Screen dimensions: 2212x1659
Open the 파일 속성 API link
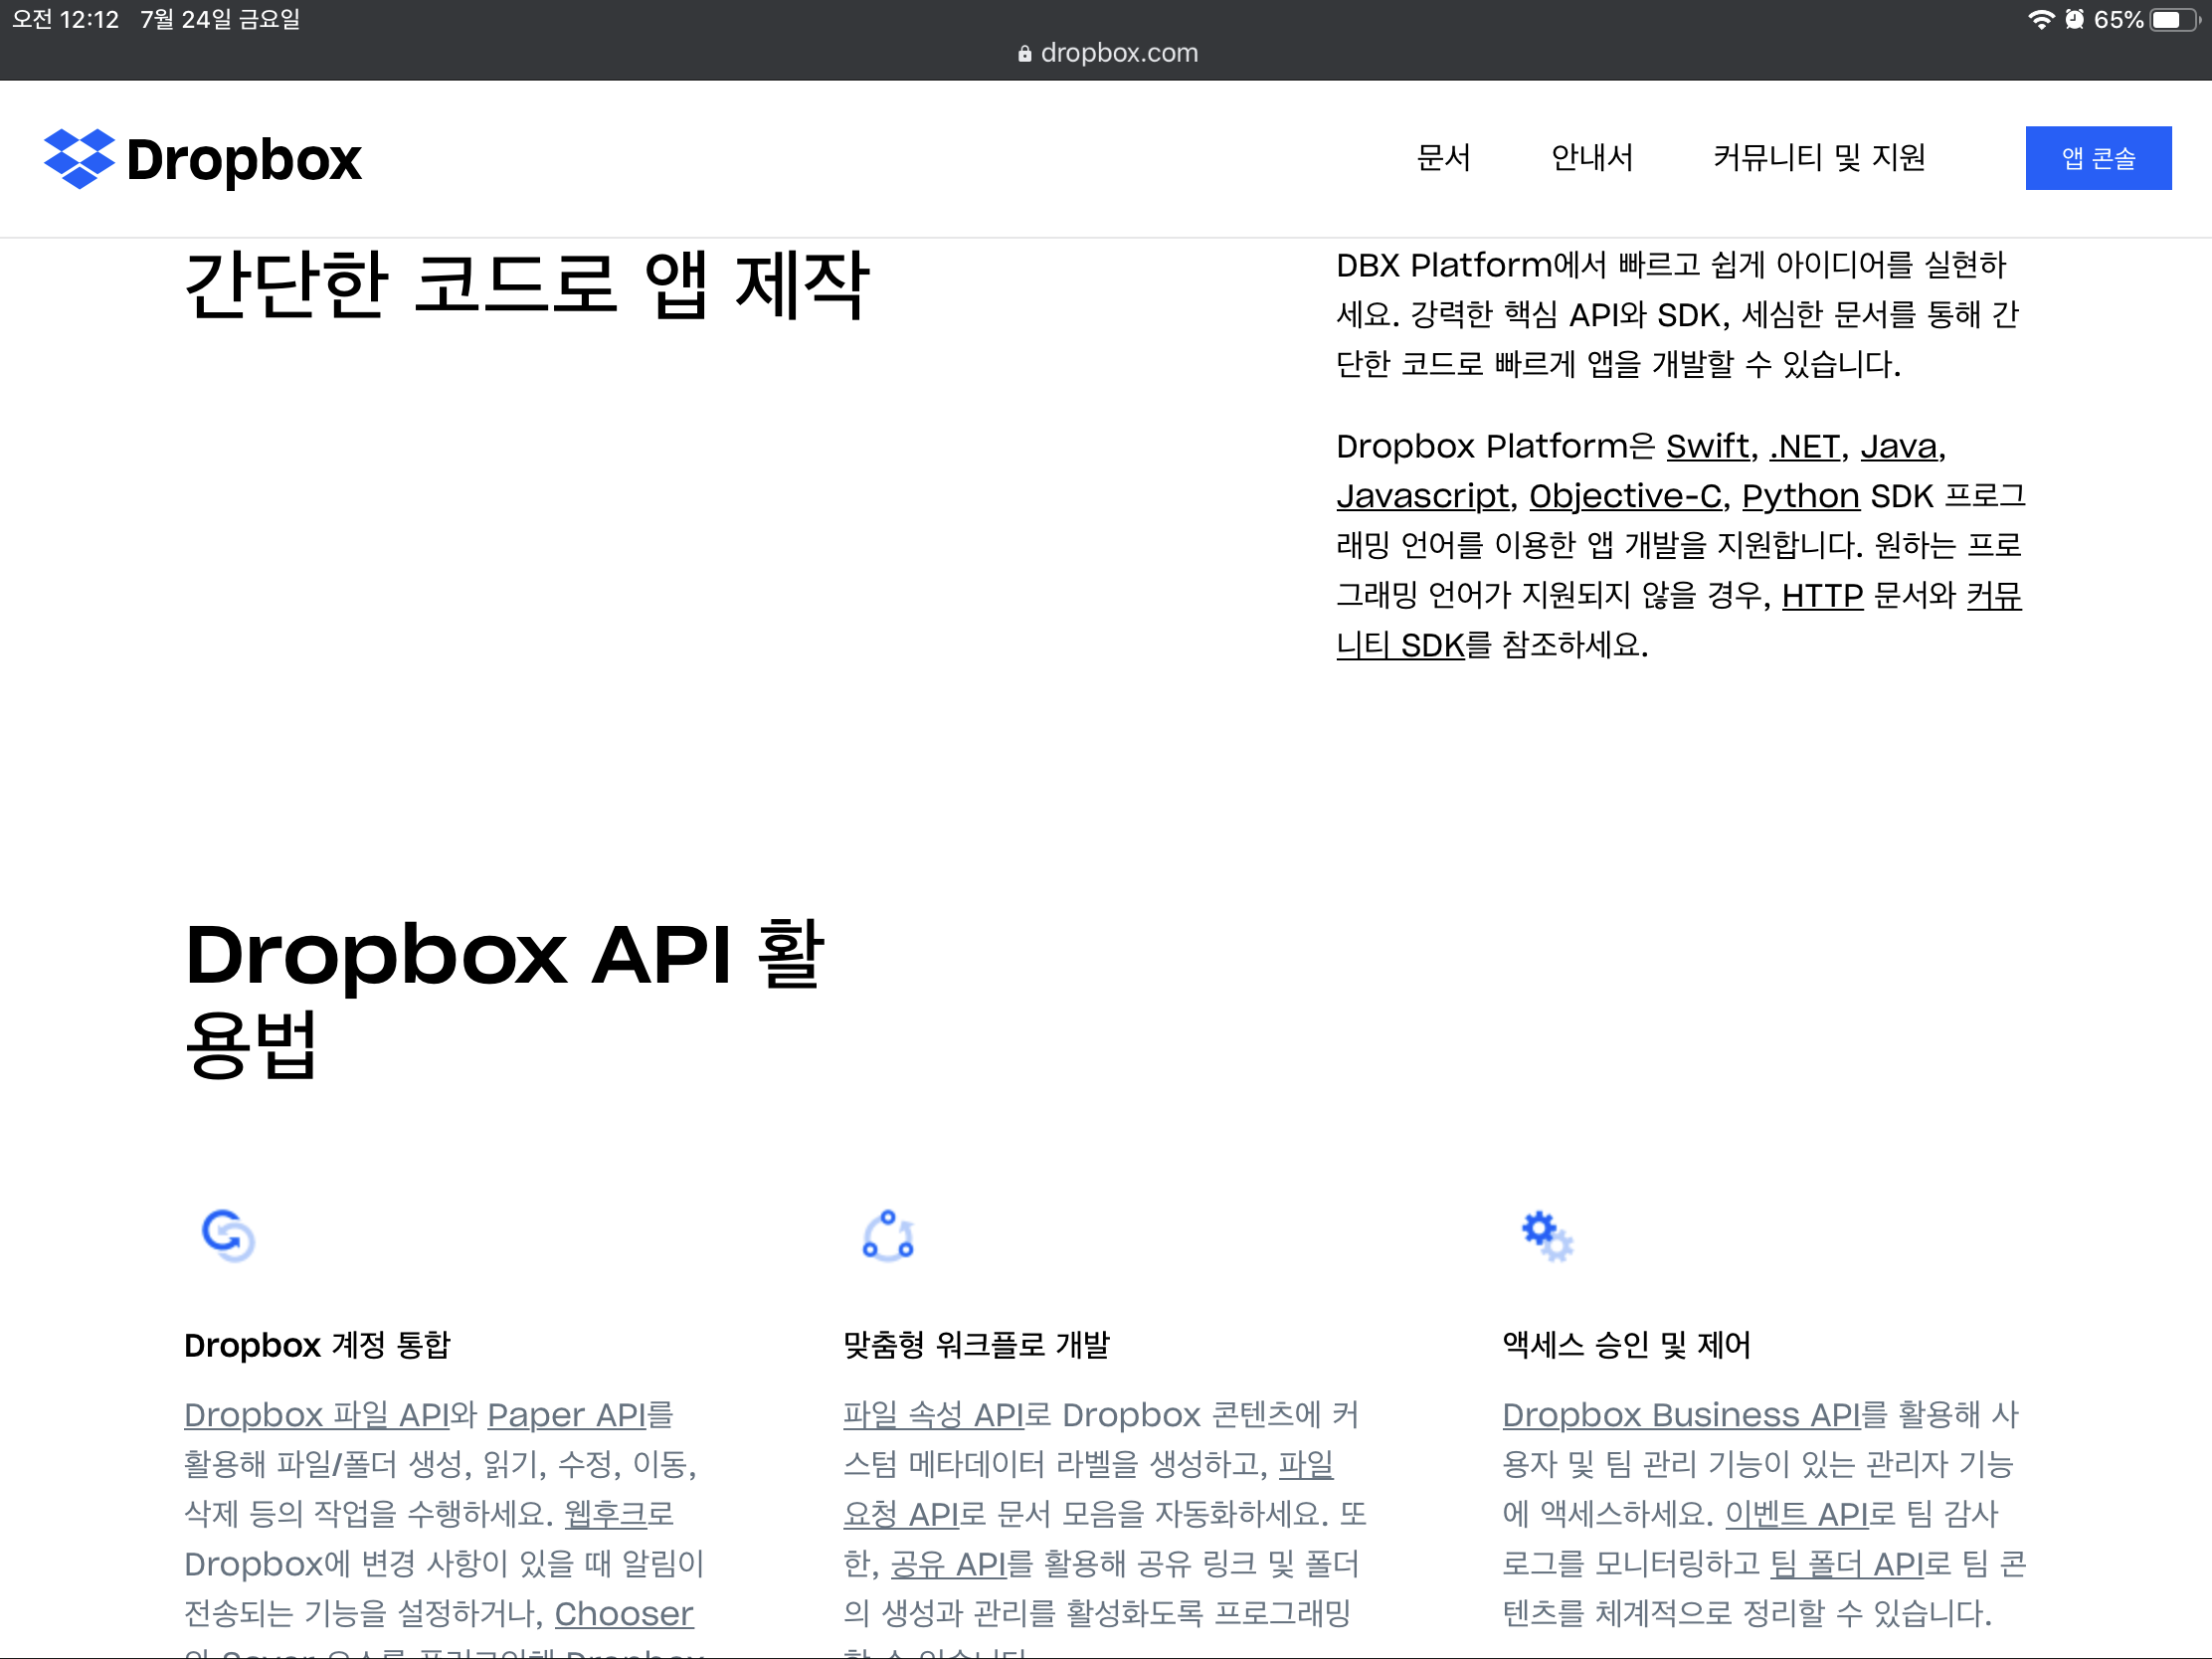coord(933,1415)
